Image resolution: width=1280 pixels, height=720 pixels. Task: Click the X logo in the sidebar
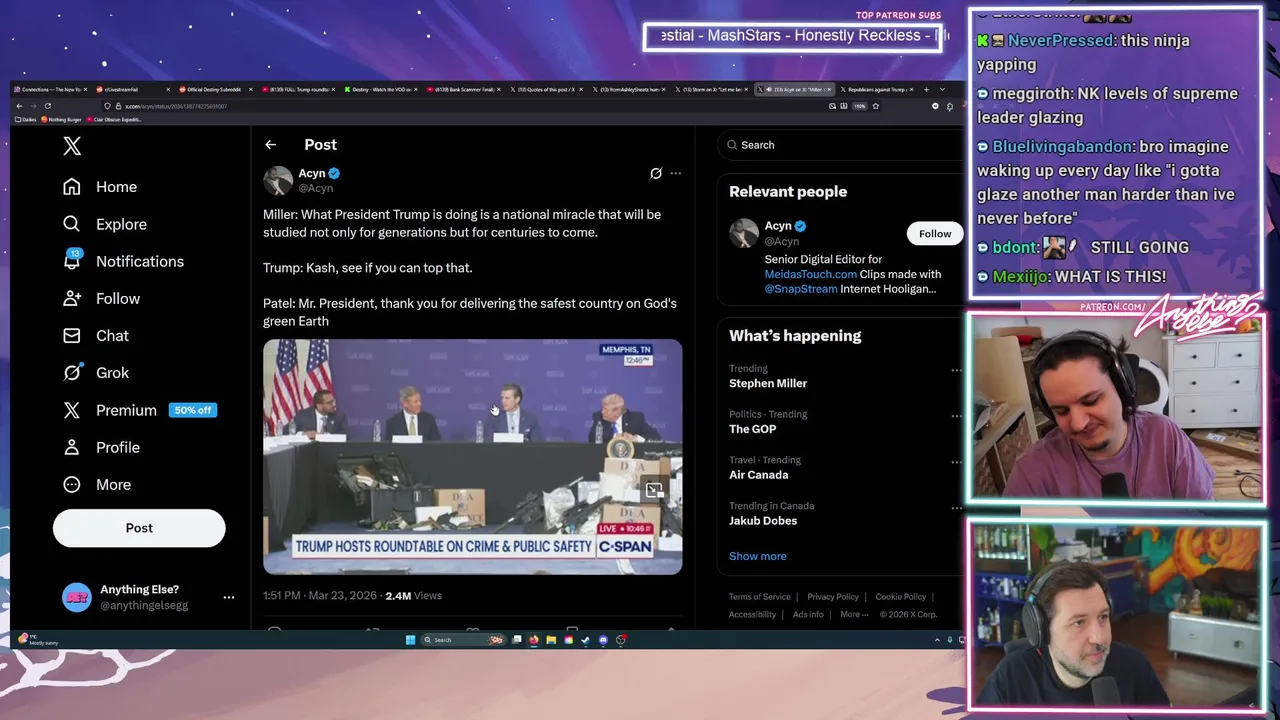click(x=72, y=146)
